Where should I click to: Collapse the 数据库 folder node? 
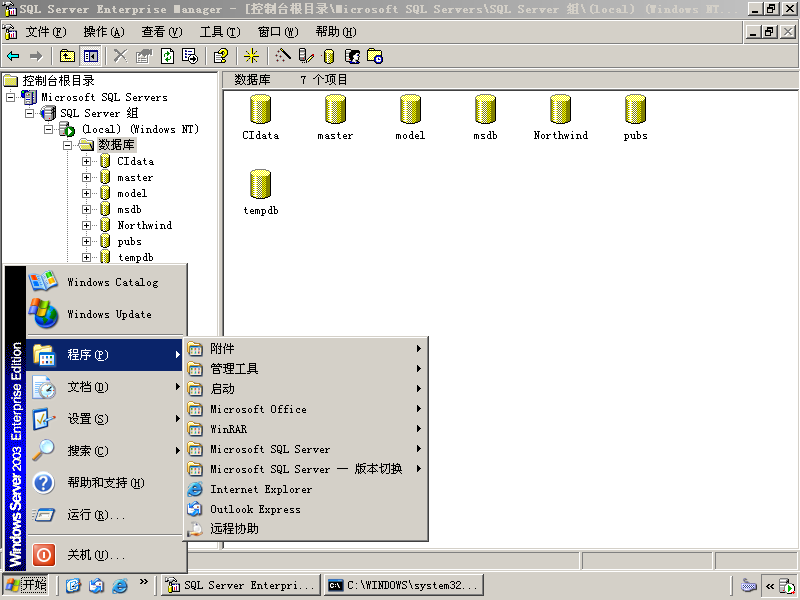click(67, 145)
